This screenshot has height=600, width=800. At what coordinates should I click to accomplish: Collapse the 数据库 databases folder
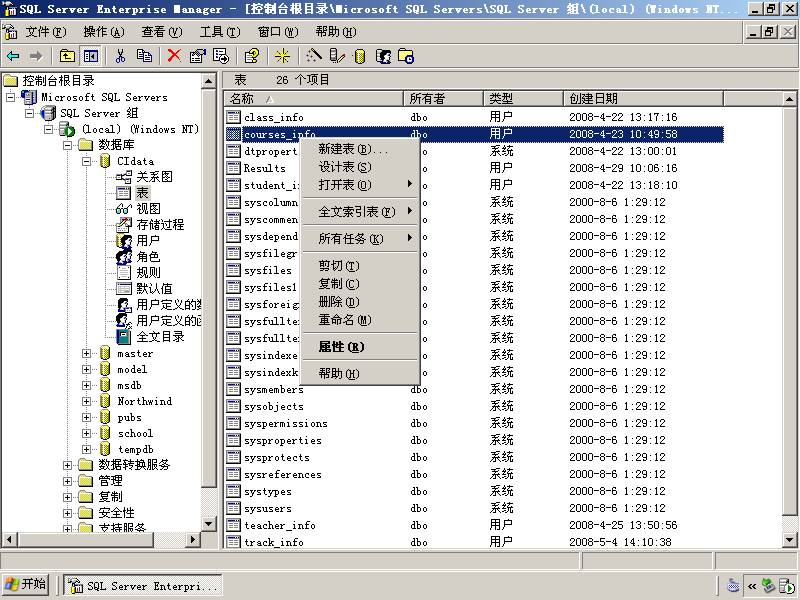click(67, 145)
